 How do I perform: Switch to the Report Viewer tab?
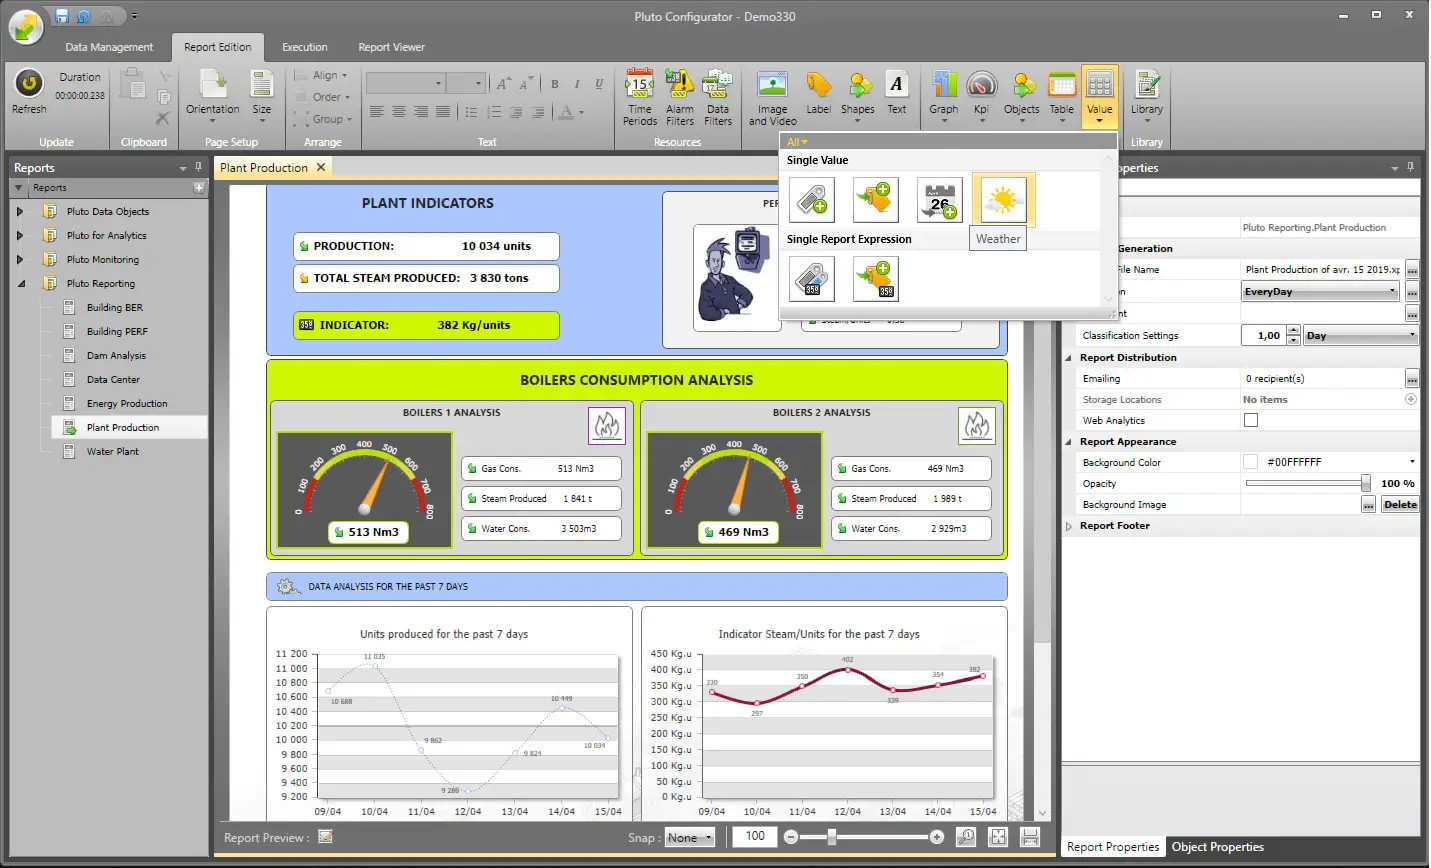392,47
